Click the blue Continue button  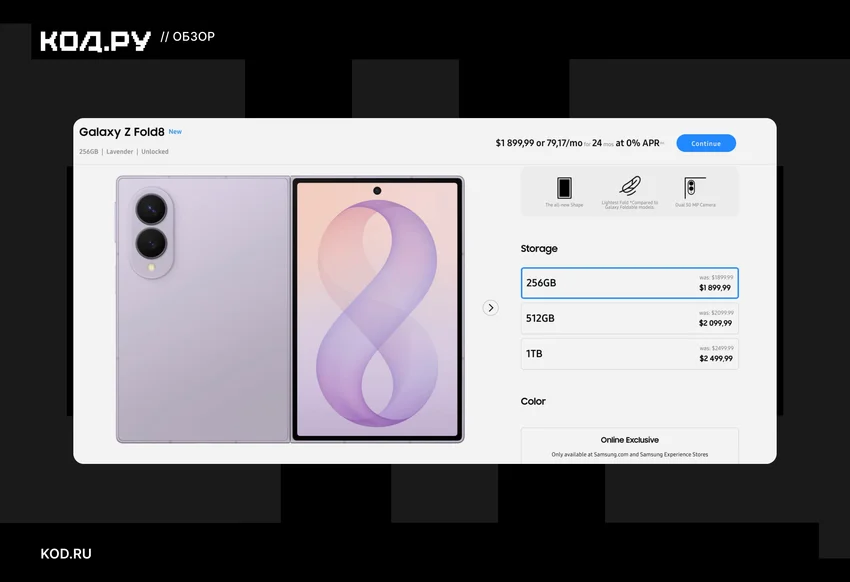click(706, 143)
